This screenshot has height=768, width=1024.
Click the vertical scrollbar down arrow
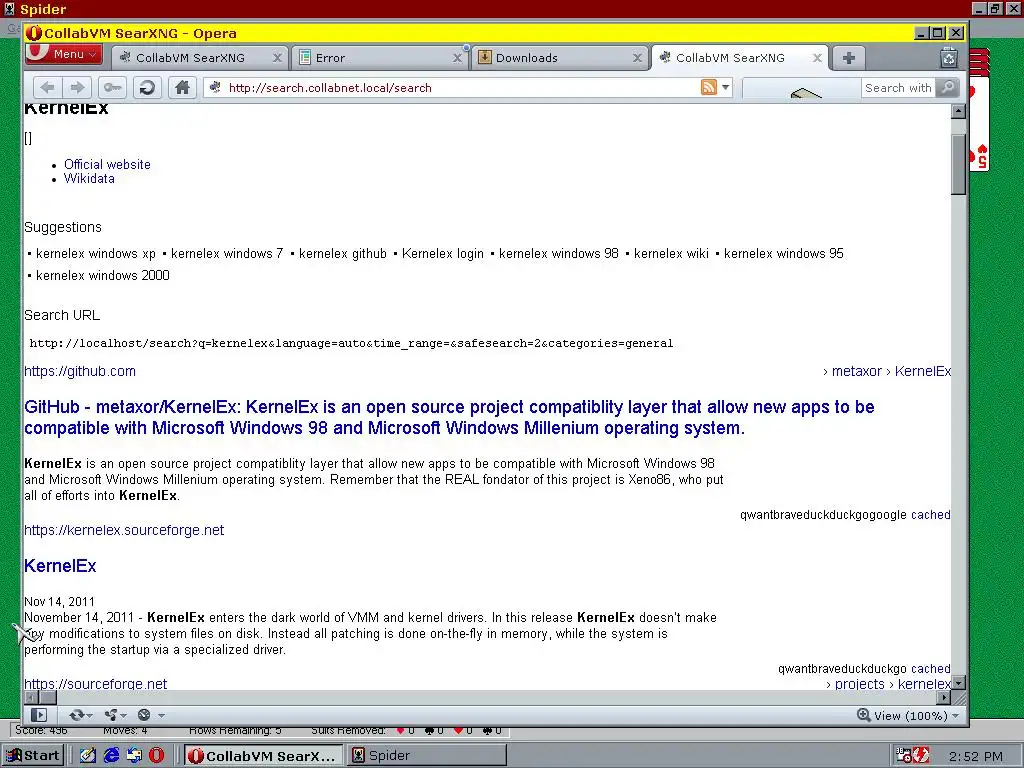click(x=958, y=683)
